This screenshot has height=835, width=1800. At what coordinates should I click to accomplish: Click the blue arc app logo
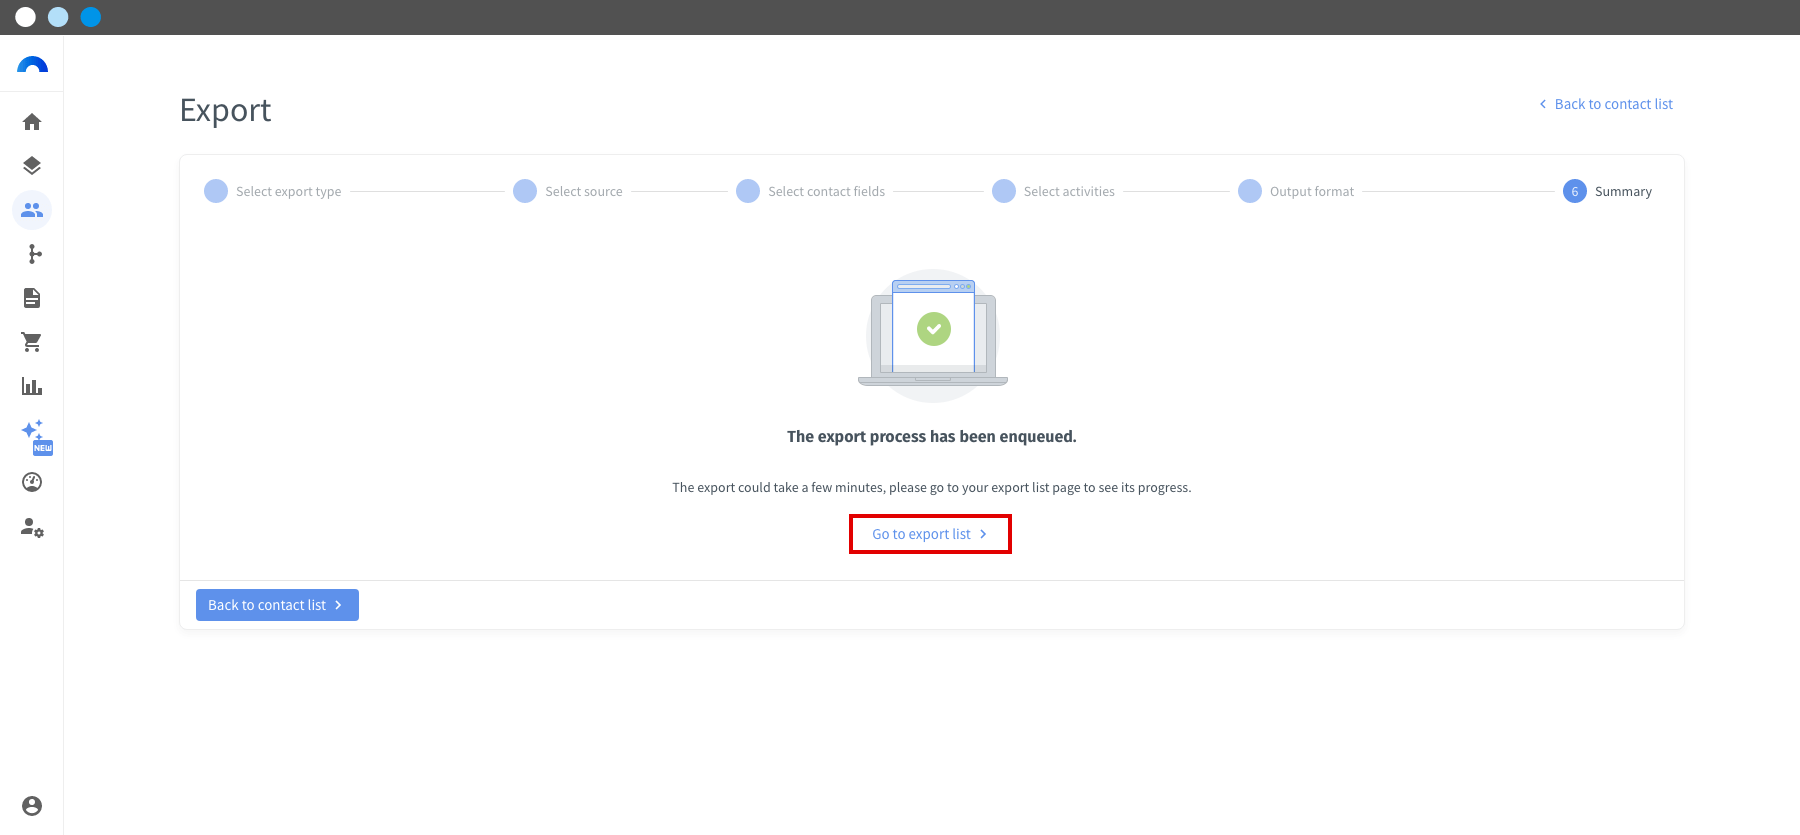[x=32, y=65]
